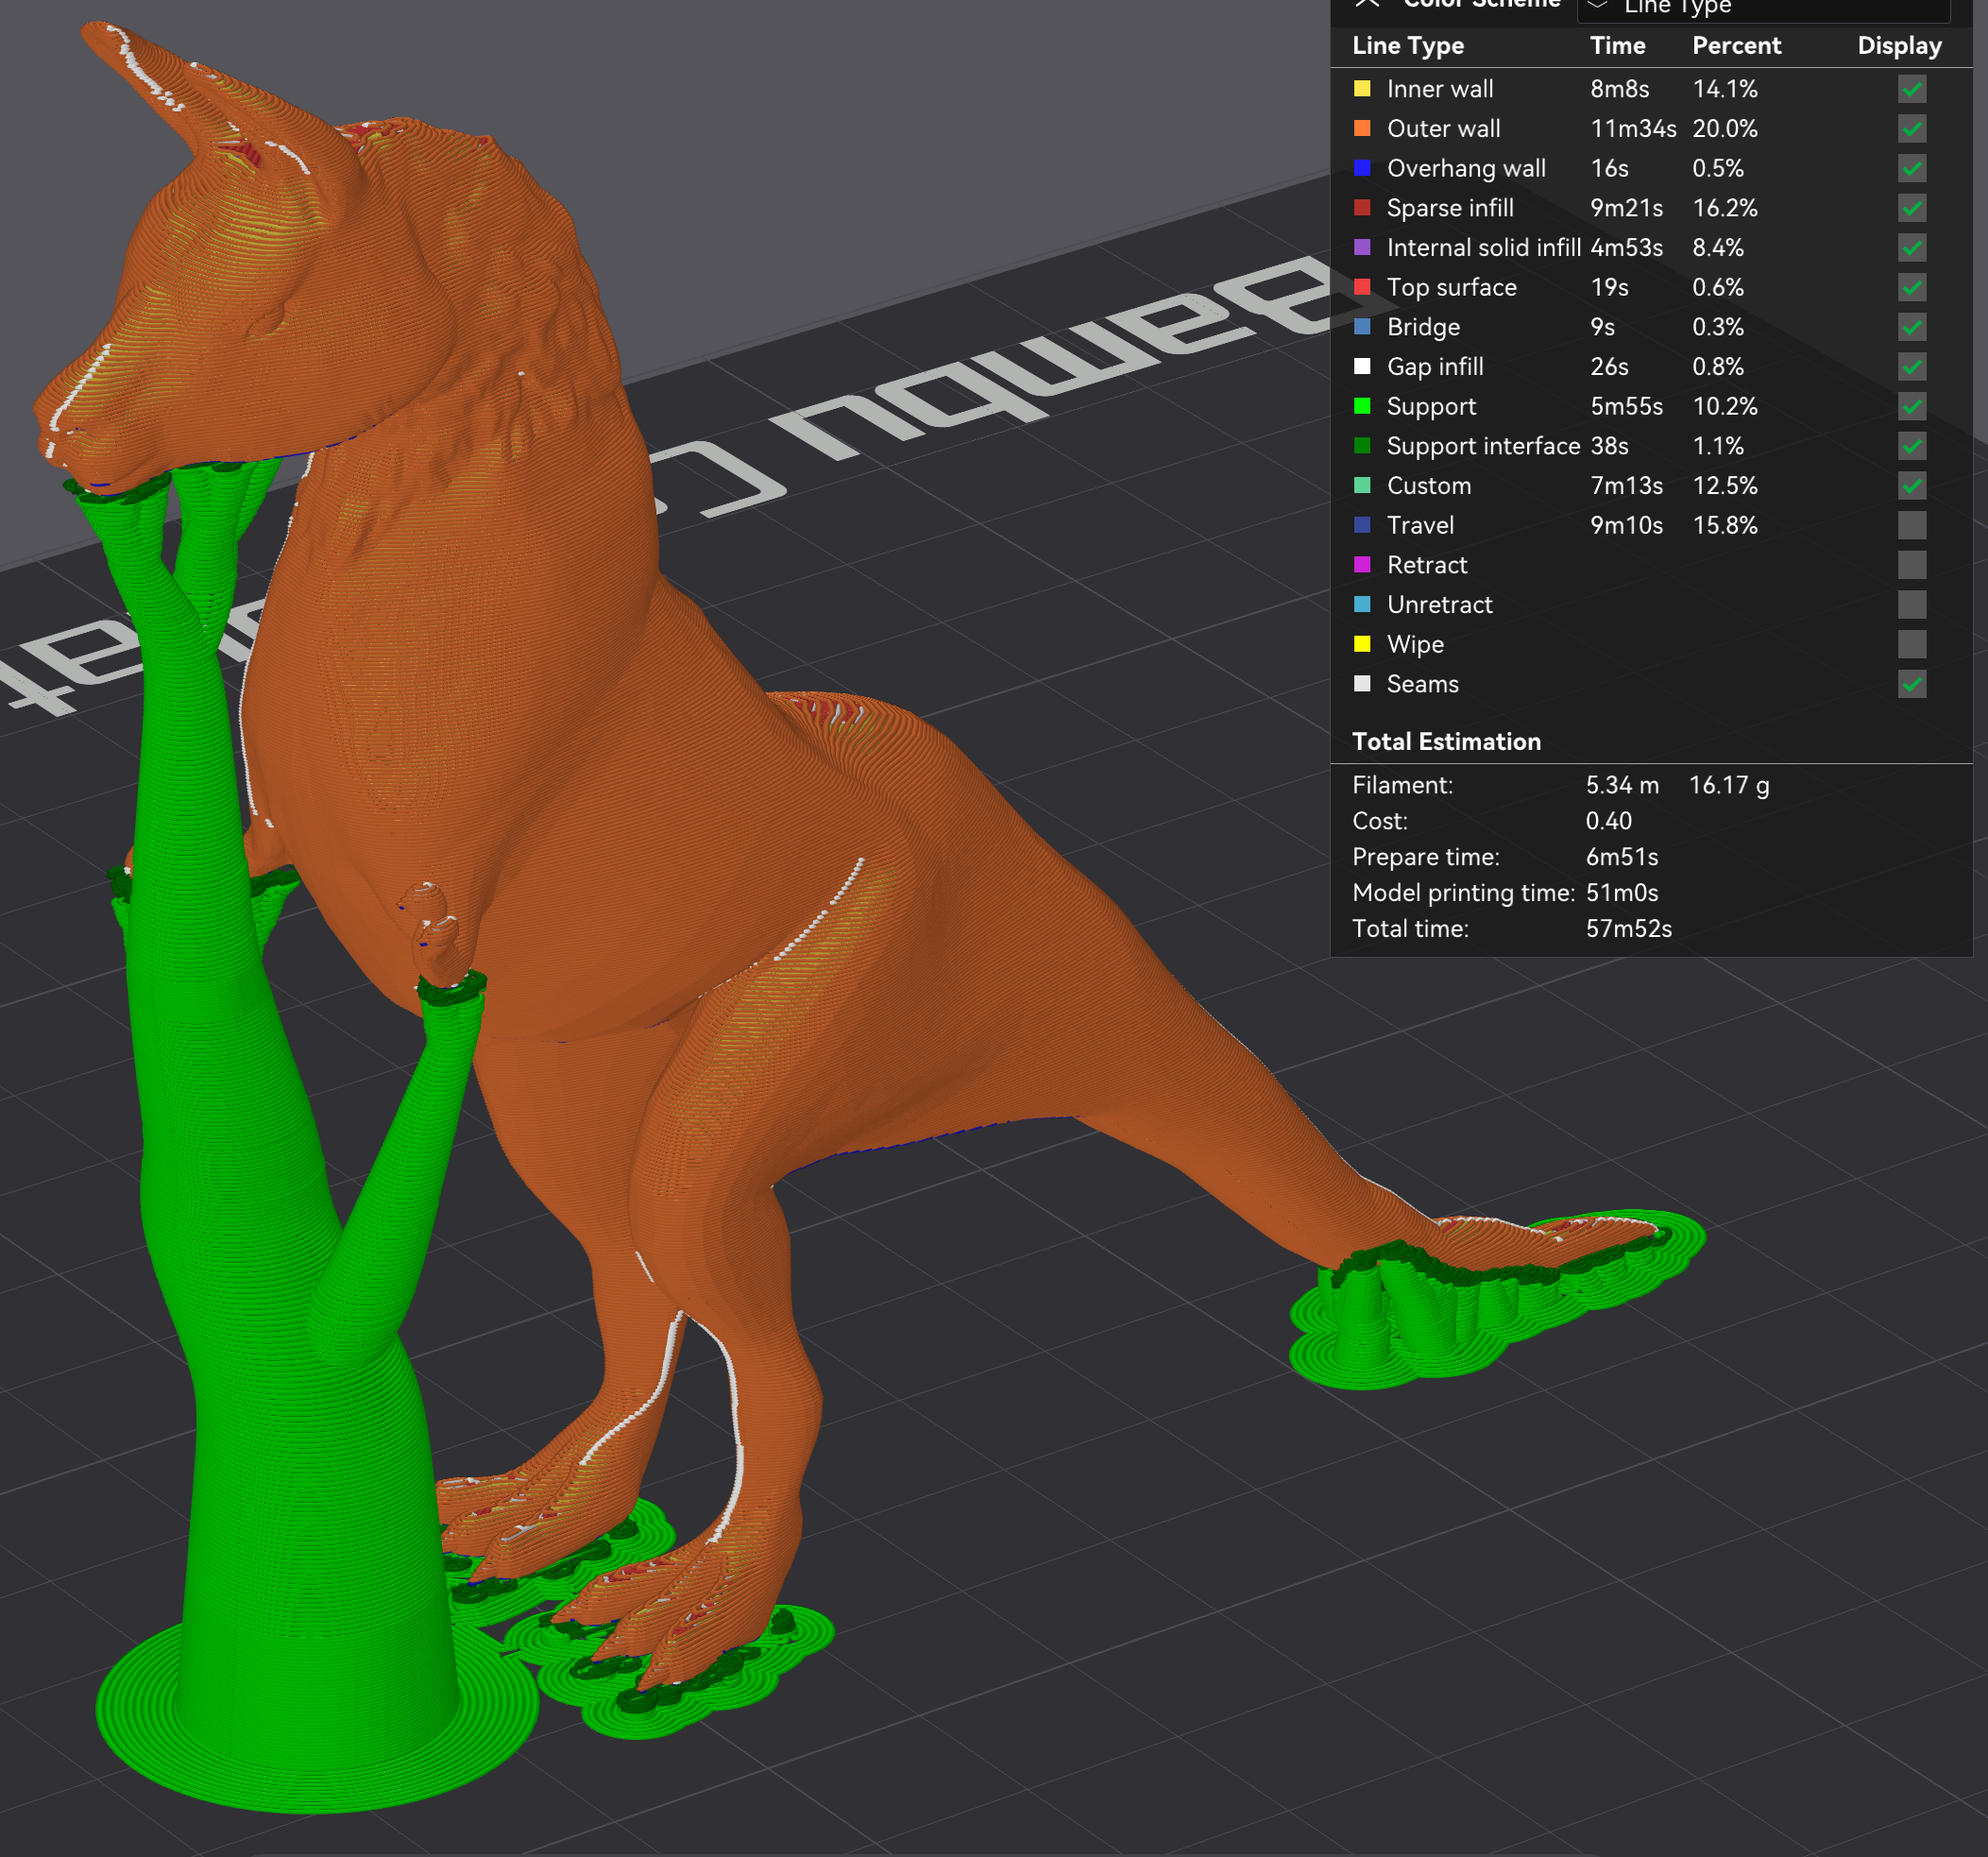Click the yellow Inner wall color swatch
This screenshot has width=1988, height=1857.
1362,89
